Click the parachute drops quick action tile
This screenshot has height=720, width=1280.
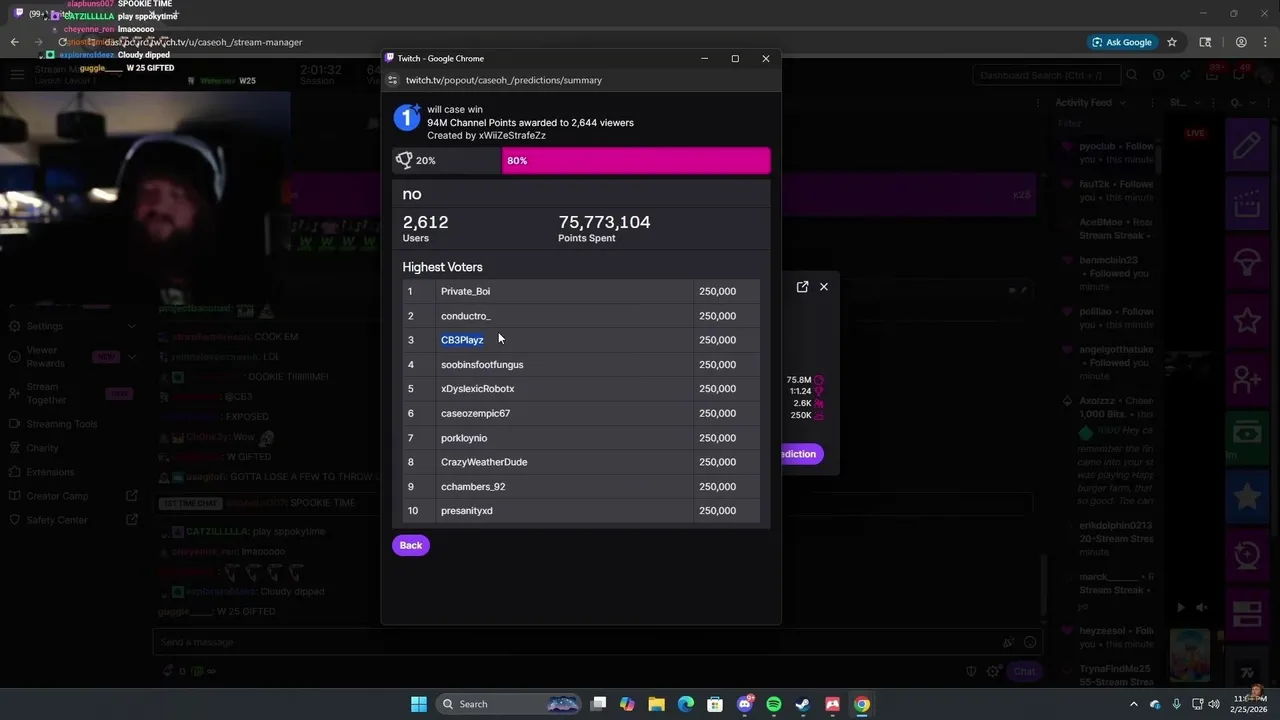(x=1247, y=263)
